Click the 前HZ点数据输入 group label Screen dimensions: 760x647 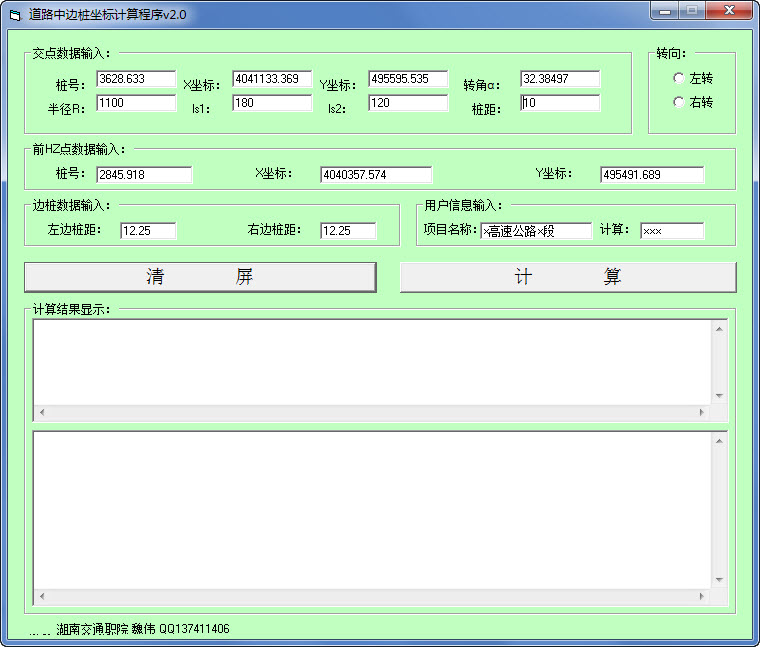click(x=79, y=149)
